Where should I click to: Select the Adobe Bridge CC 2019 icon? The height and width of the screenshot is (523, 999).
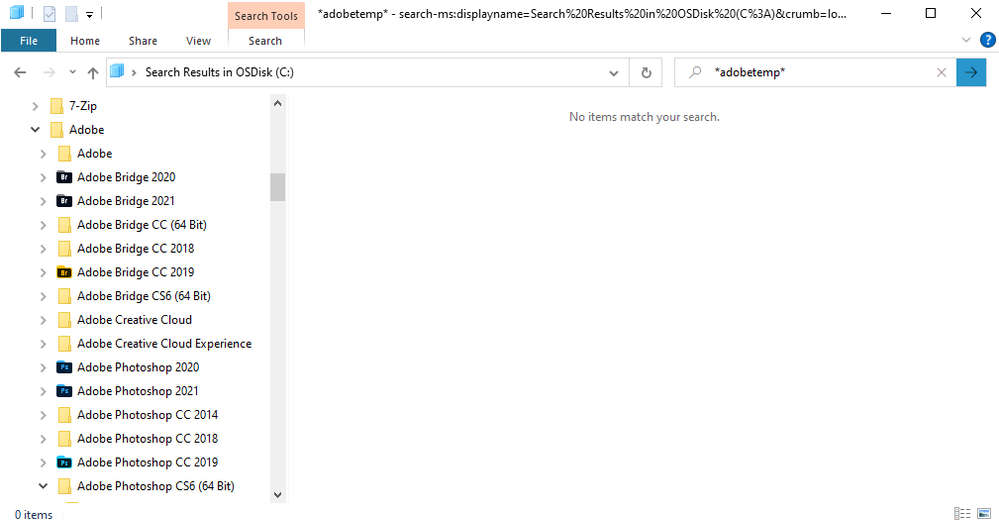64,272
